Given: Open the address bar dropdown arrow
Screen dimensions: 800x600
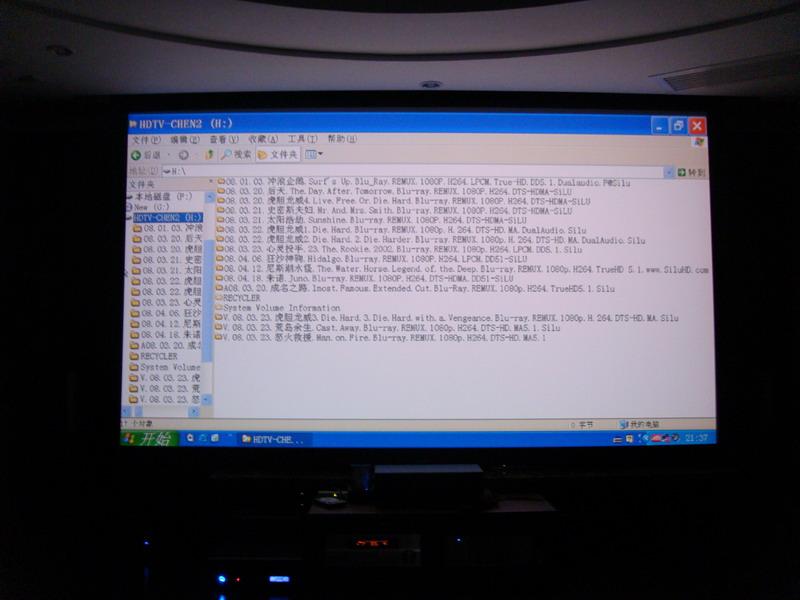Looking at the screenshot, I should click(x=668, y=172).
